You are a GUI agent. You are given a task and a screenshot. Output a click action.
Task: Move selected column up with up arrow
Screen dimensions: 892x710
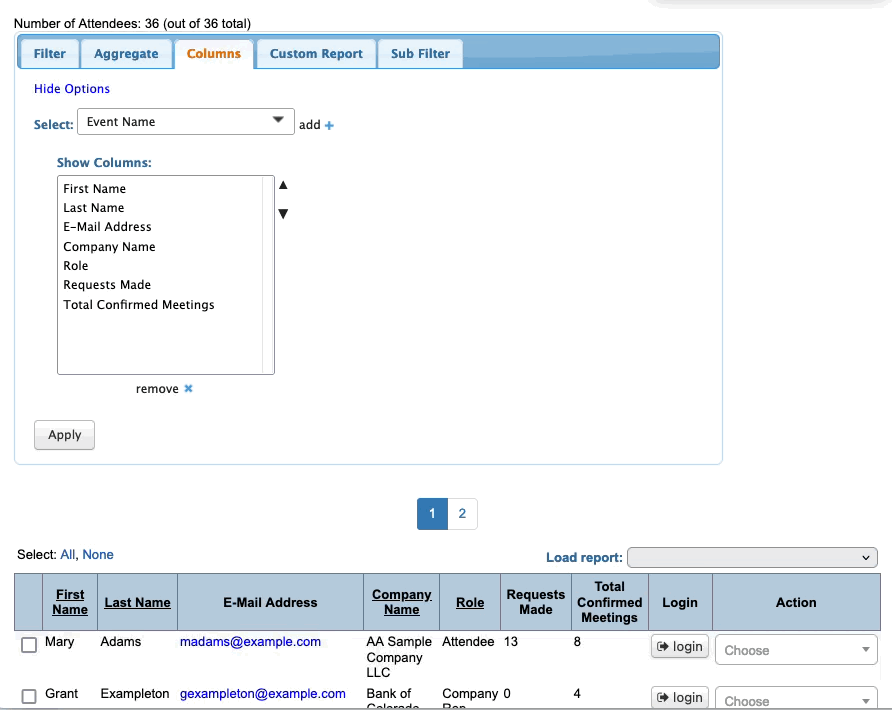(283, 185)
